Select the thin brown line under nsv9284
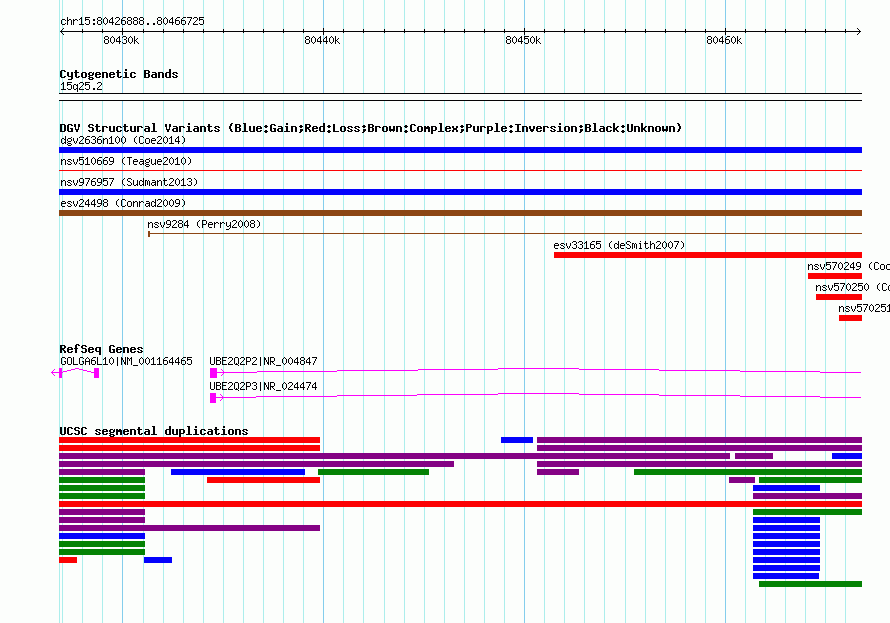Viewport: 890px width, 623px height. (505, 233)
